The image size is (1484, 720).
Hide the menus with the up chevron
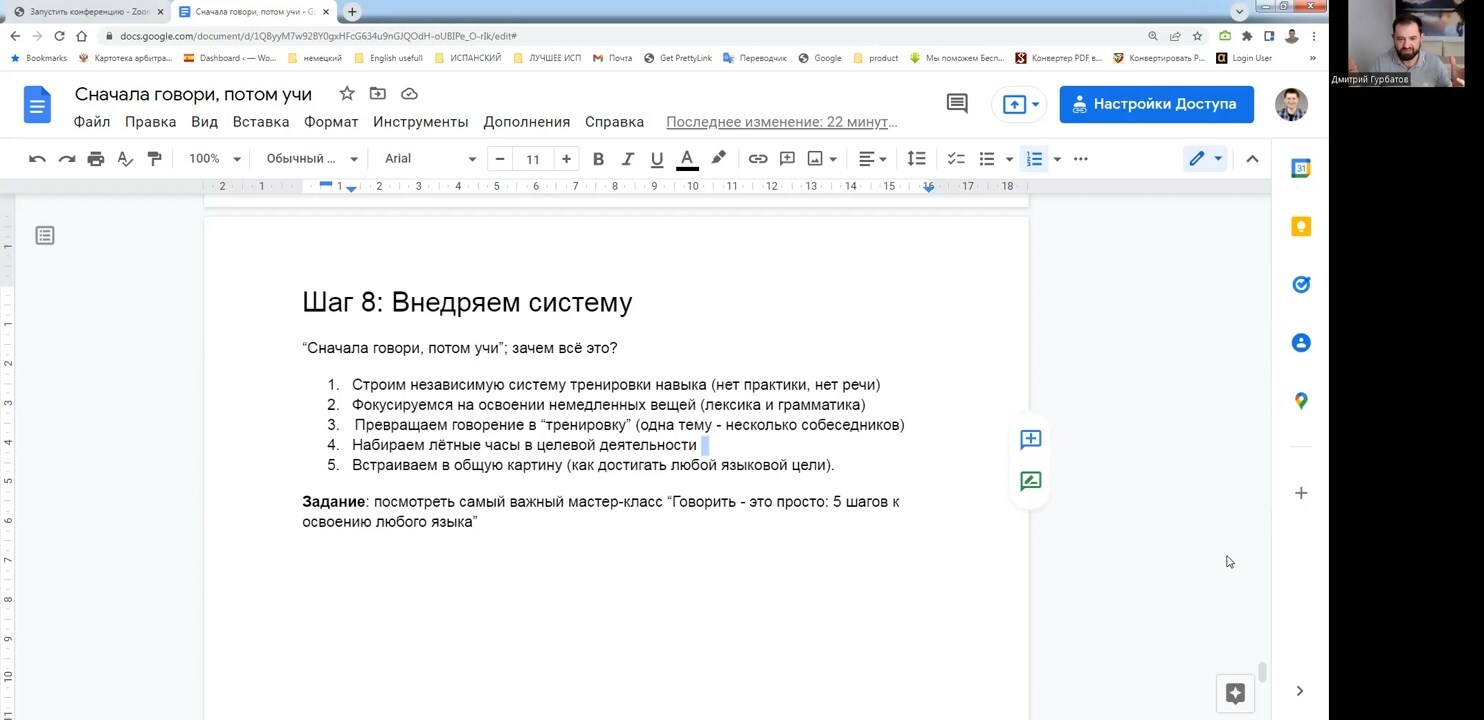tap(1252, 159)
